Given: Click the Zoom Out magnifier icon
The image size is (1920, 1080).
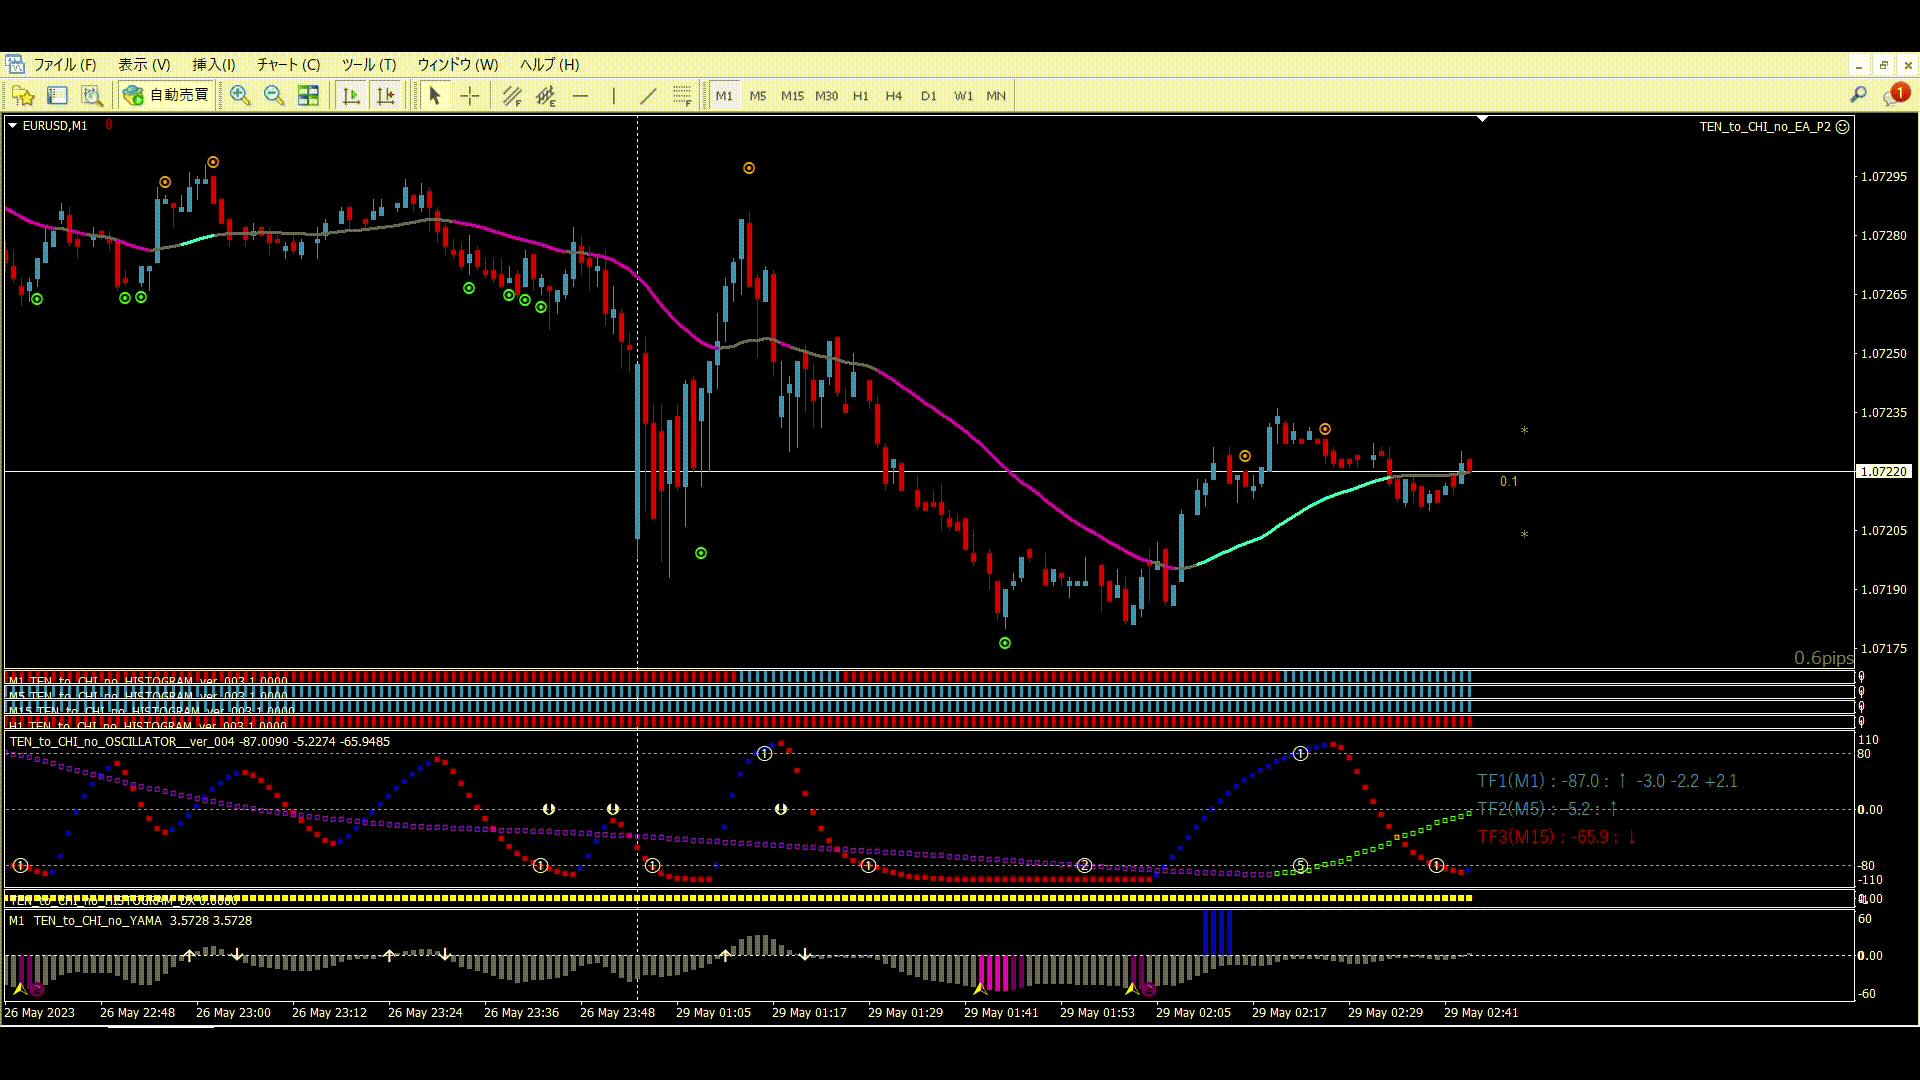Looking at the screenshot, I should click(274, 96).
